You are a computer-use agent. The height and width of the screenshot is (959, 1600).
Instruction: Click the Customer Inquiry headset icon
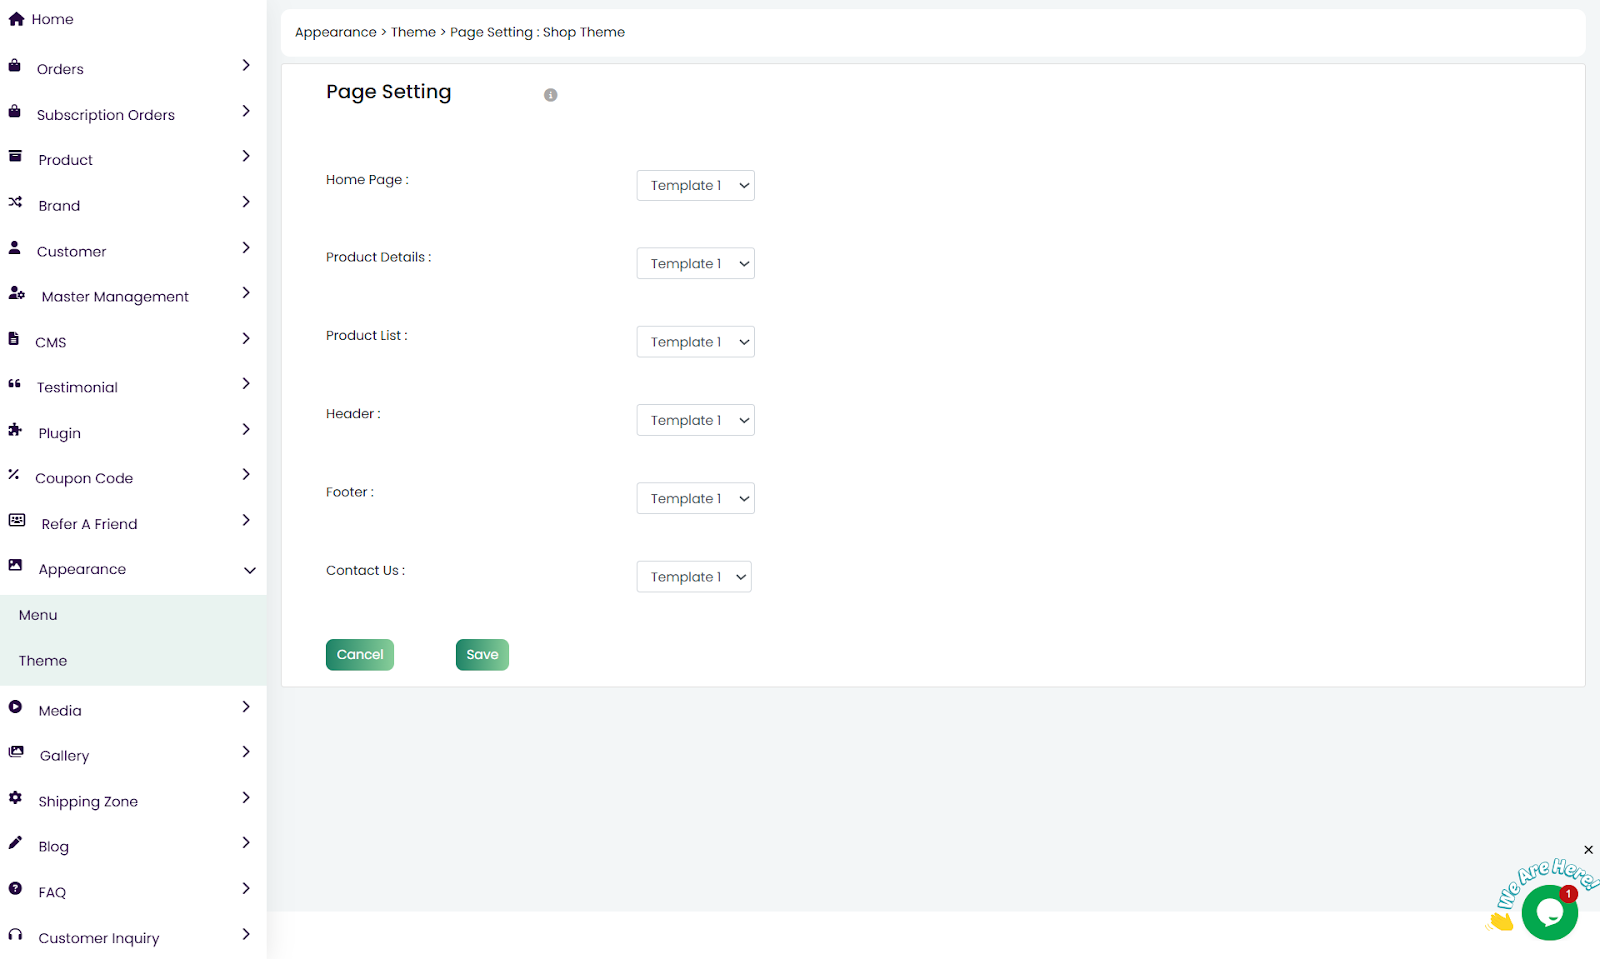pyautogui.click(x=15, y=935)
